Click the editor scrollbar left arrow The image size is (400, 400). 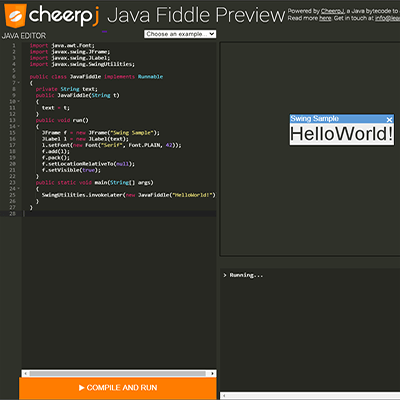pos(25,374)
